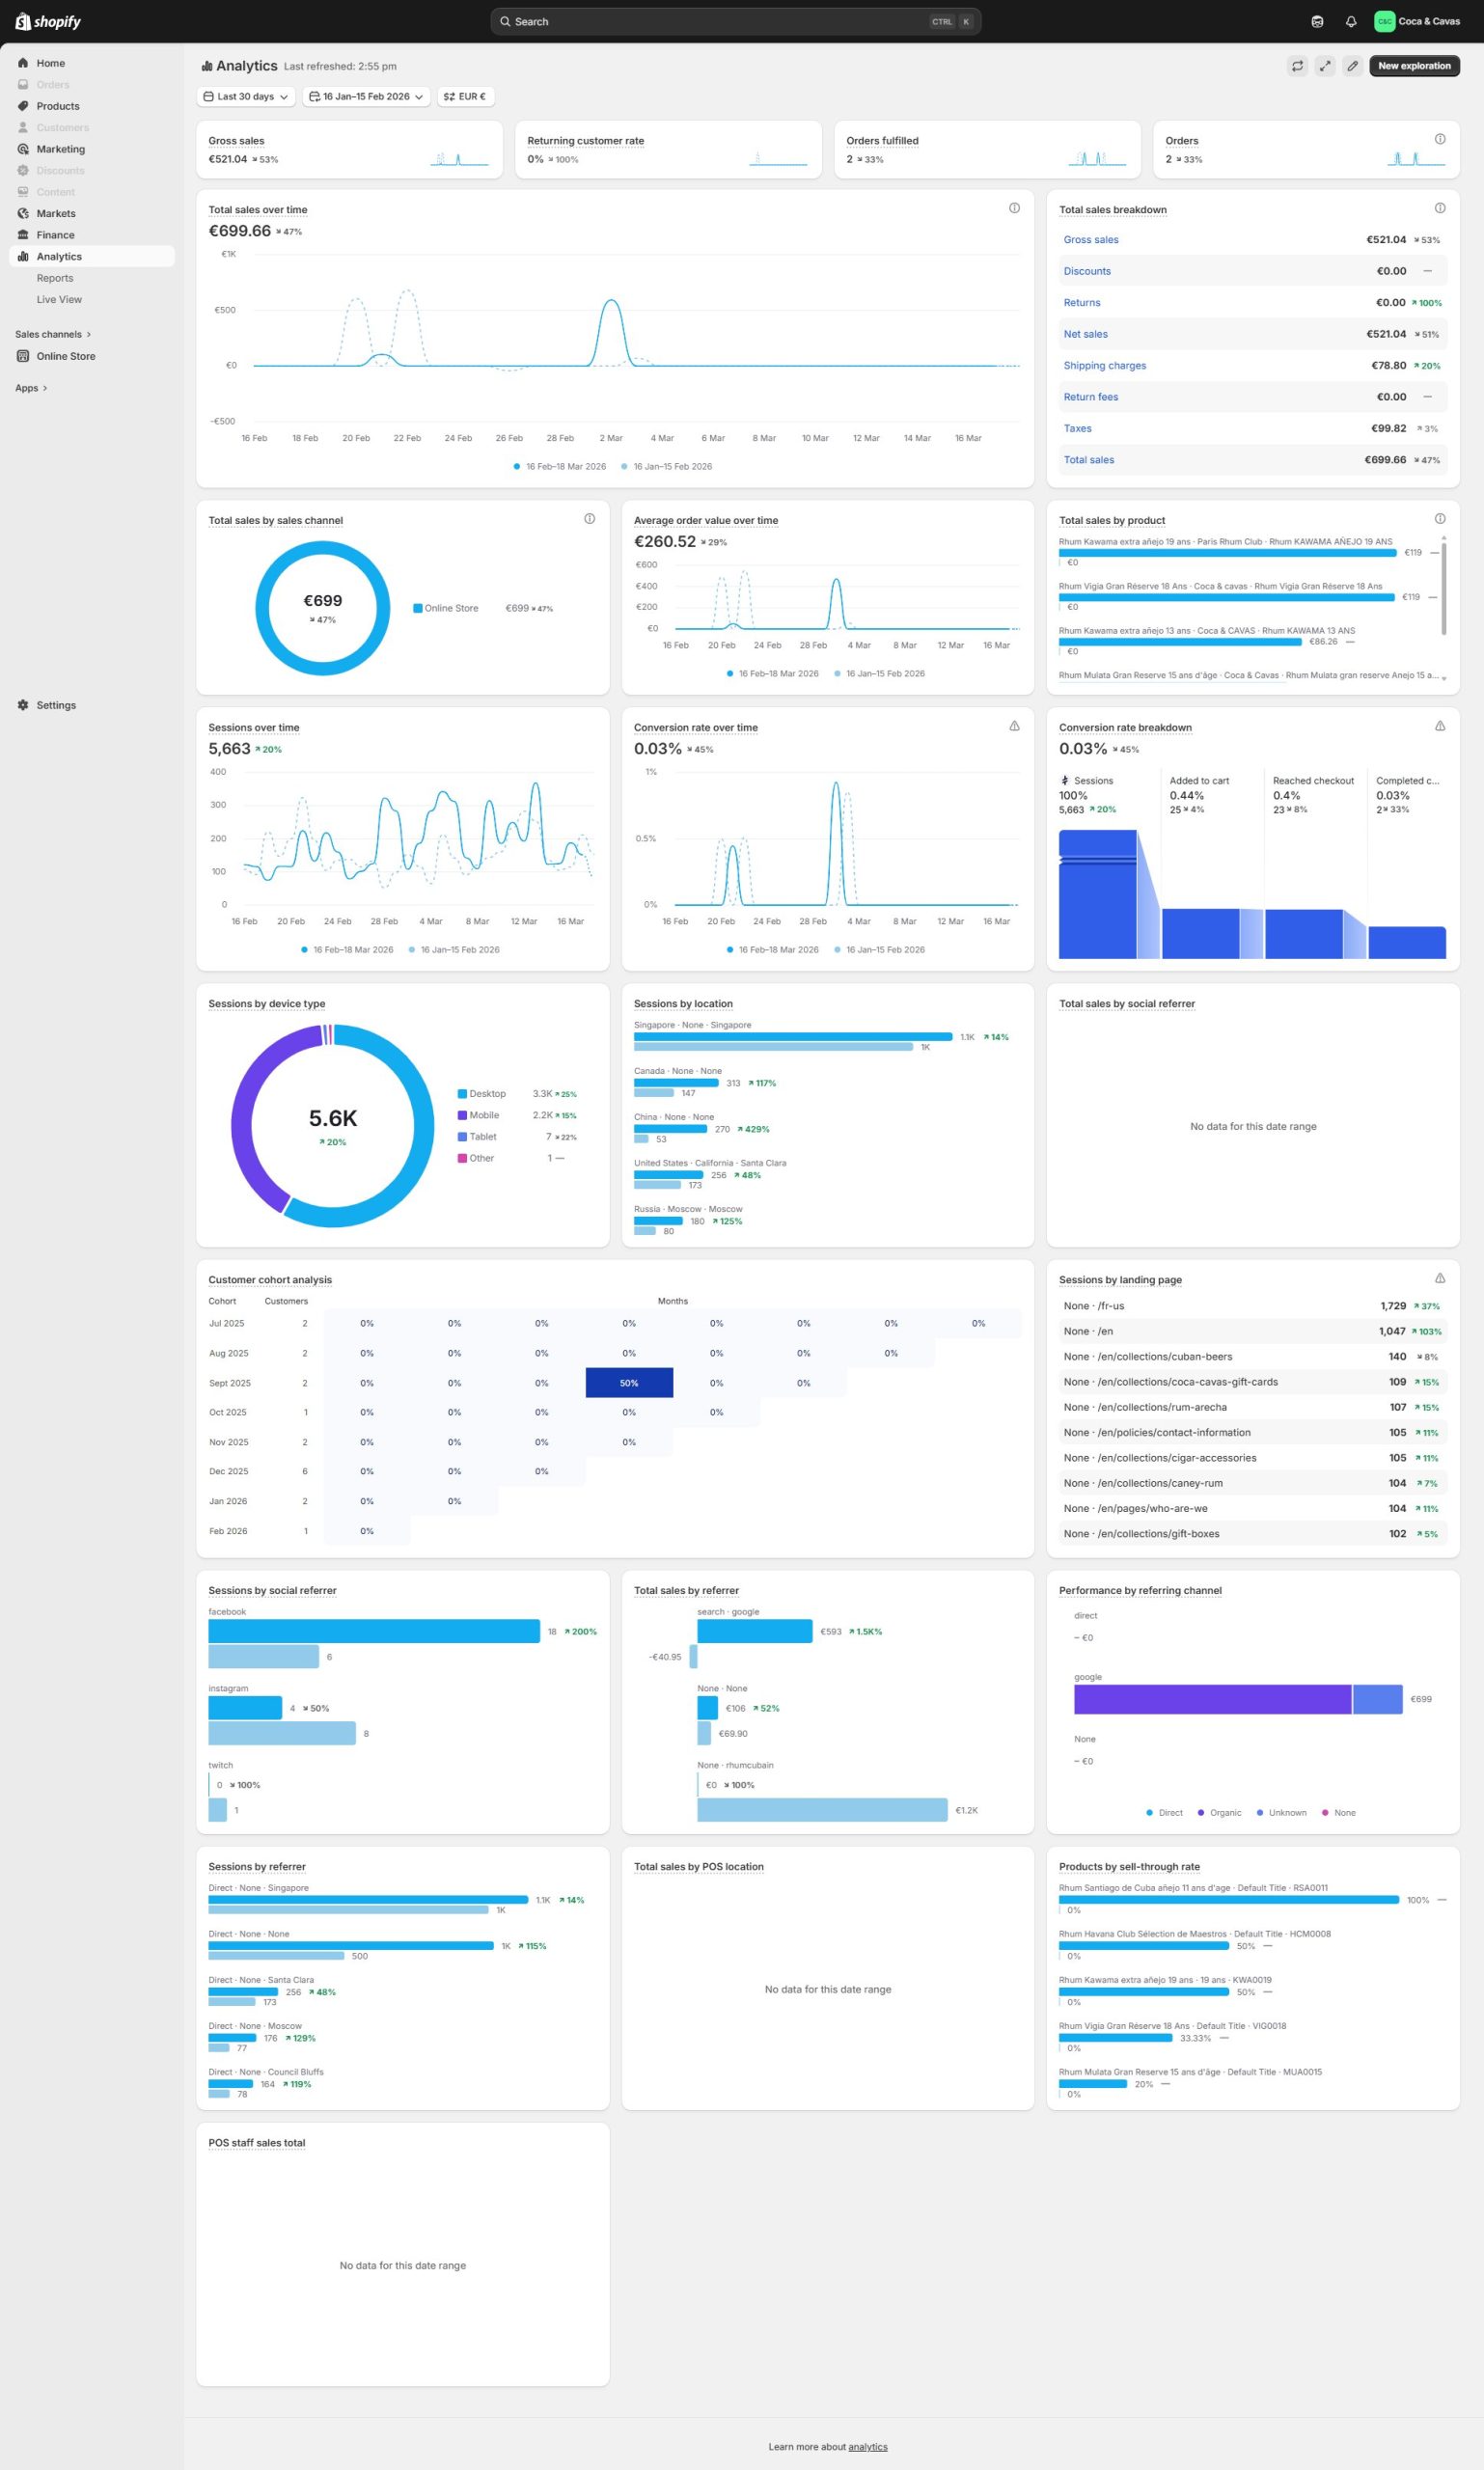This screenshot has width=1484, height=2470.
Task: Expand the Apps section in the sidebar
Action: tap(31, 388)
